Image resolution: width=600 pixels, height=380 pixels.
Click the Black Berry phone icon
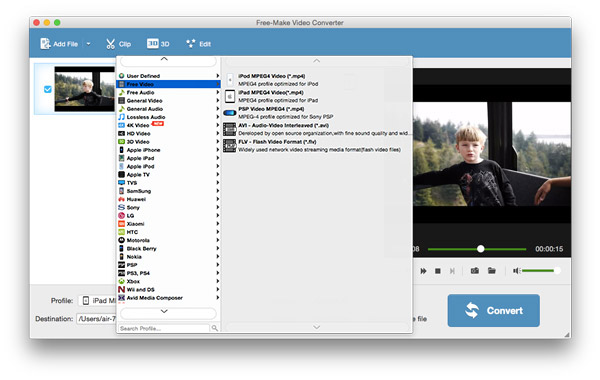click(121, 248)
